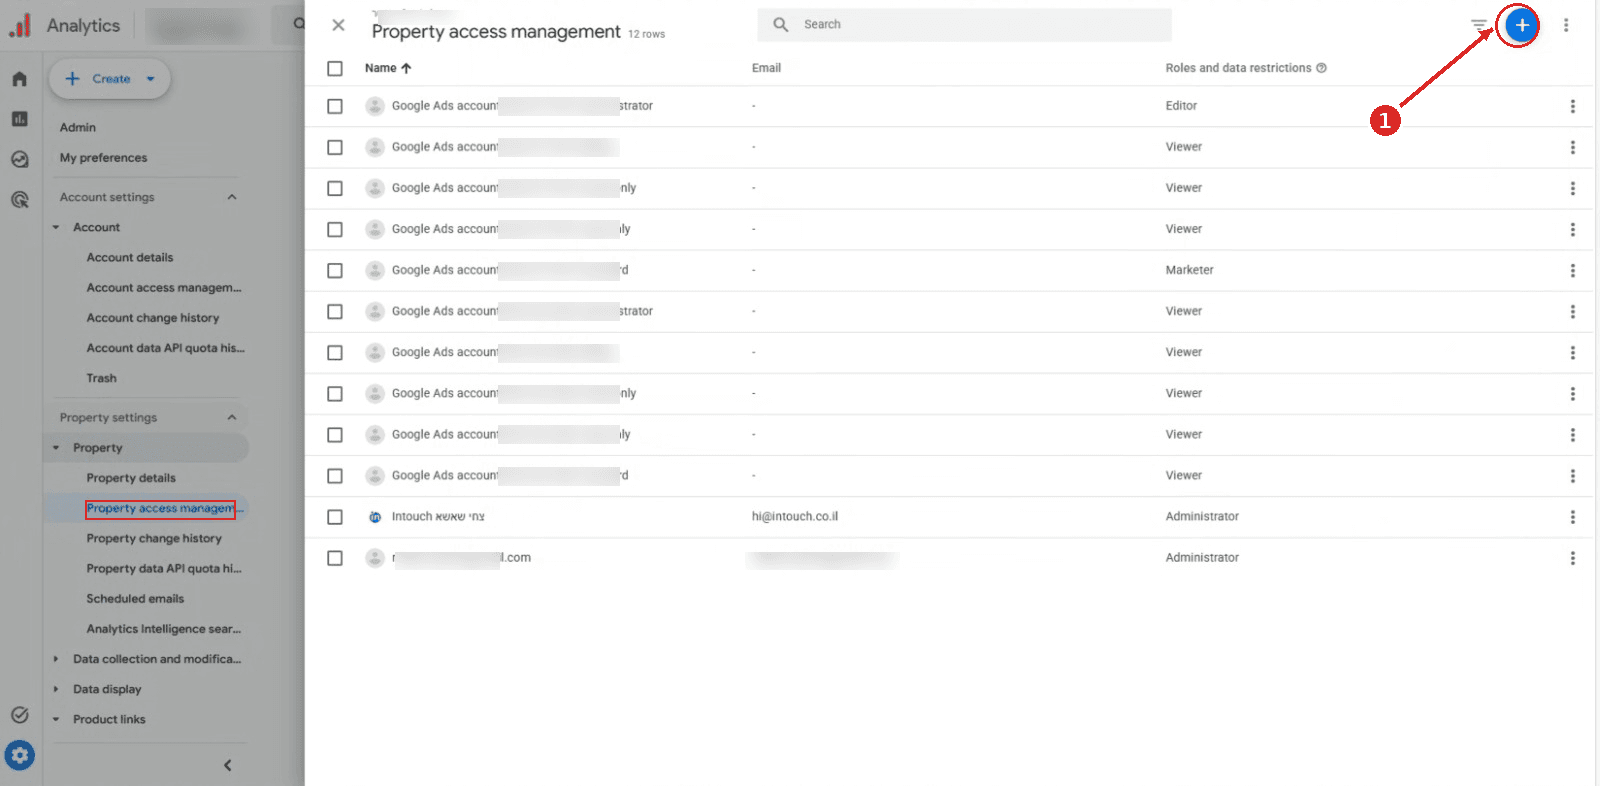This screenshot has height=786, width=1600.
Task: Open row menu for Intouch administrator
Action: click(x=1572, y=517)
